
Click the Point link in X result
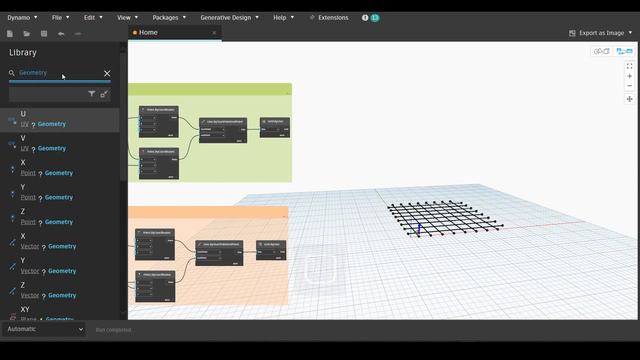tap(28, 173)
